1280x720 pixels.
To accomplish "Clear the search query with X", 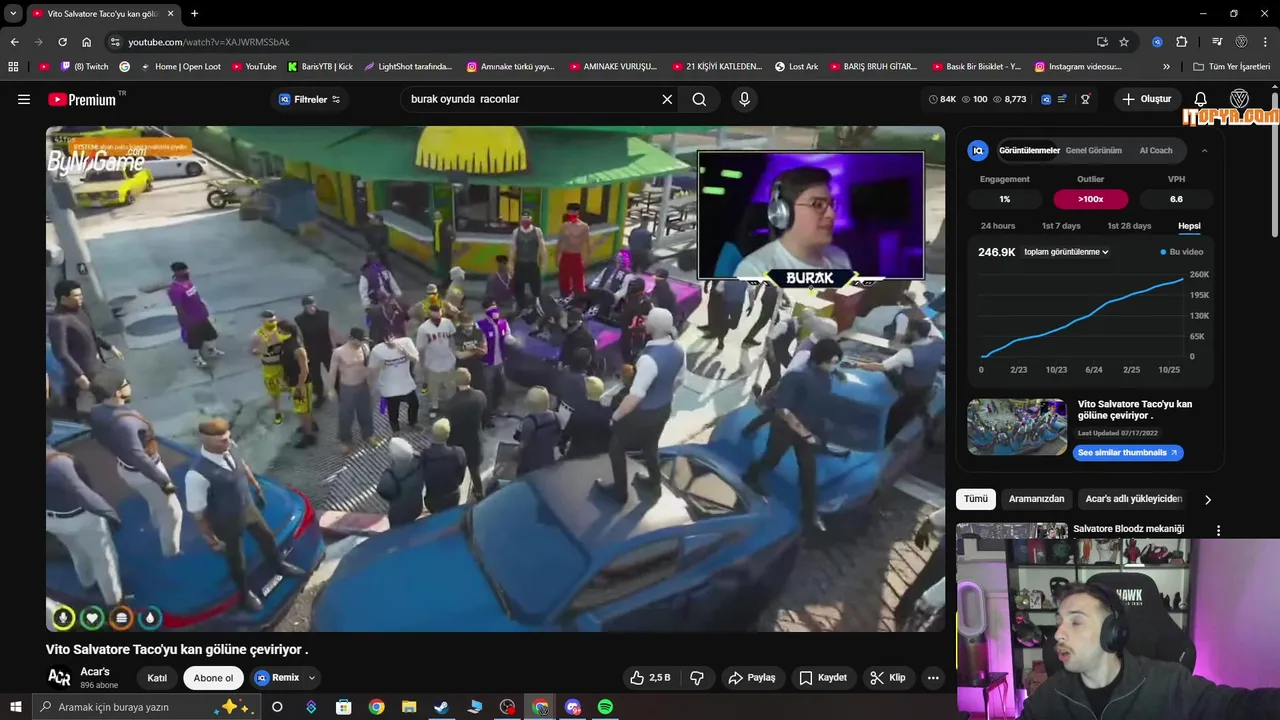I will tap(667, 99).
